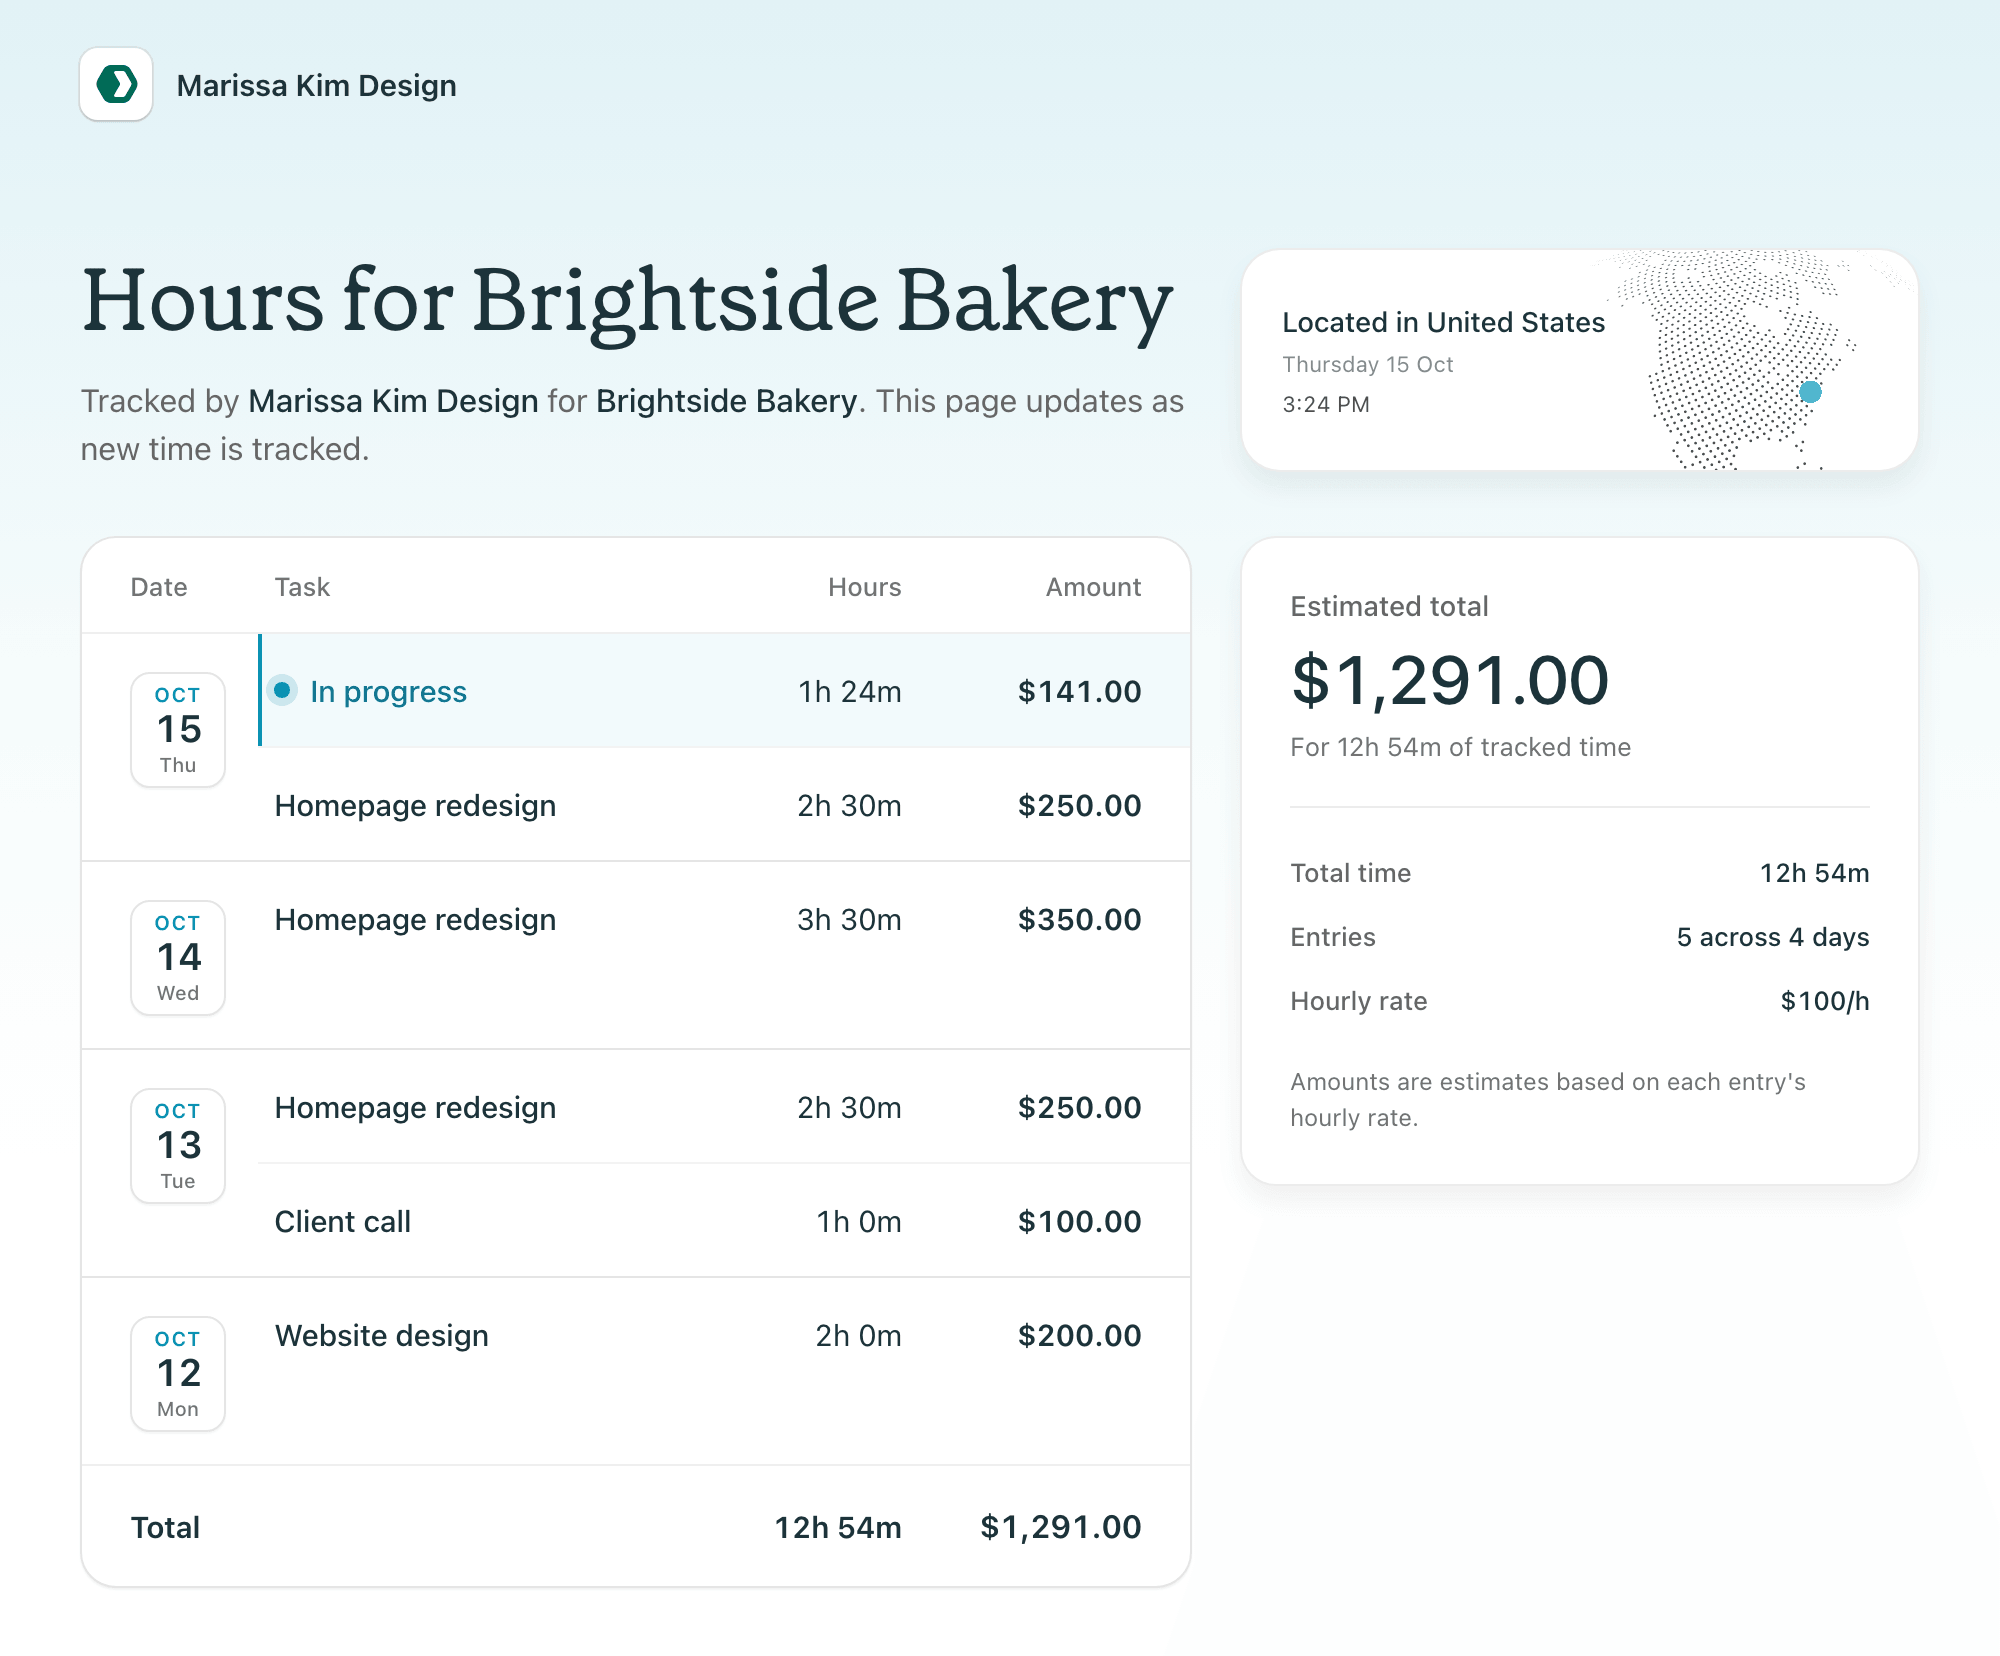Click the Oct 12 Mon date badge
The width and height of the screenshot is (2000, 1656).
pyautogui.click(x=178, y=1374)
